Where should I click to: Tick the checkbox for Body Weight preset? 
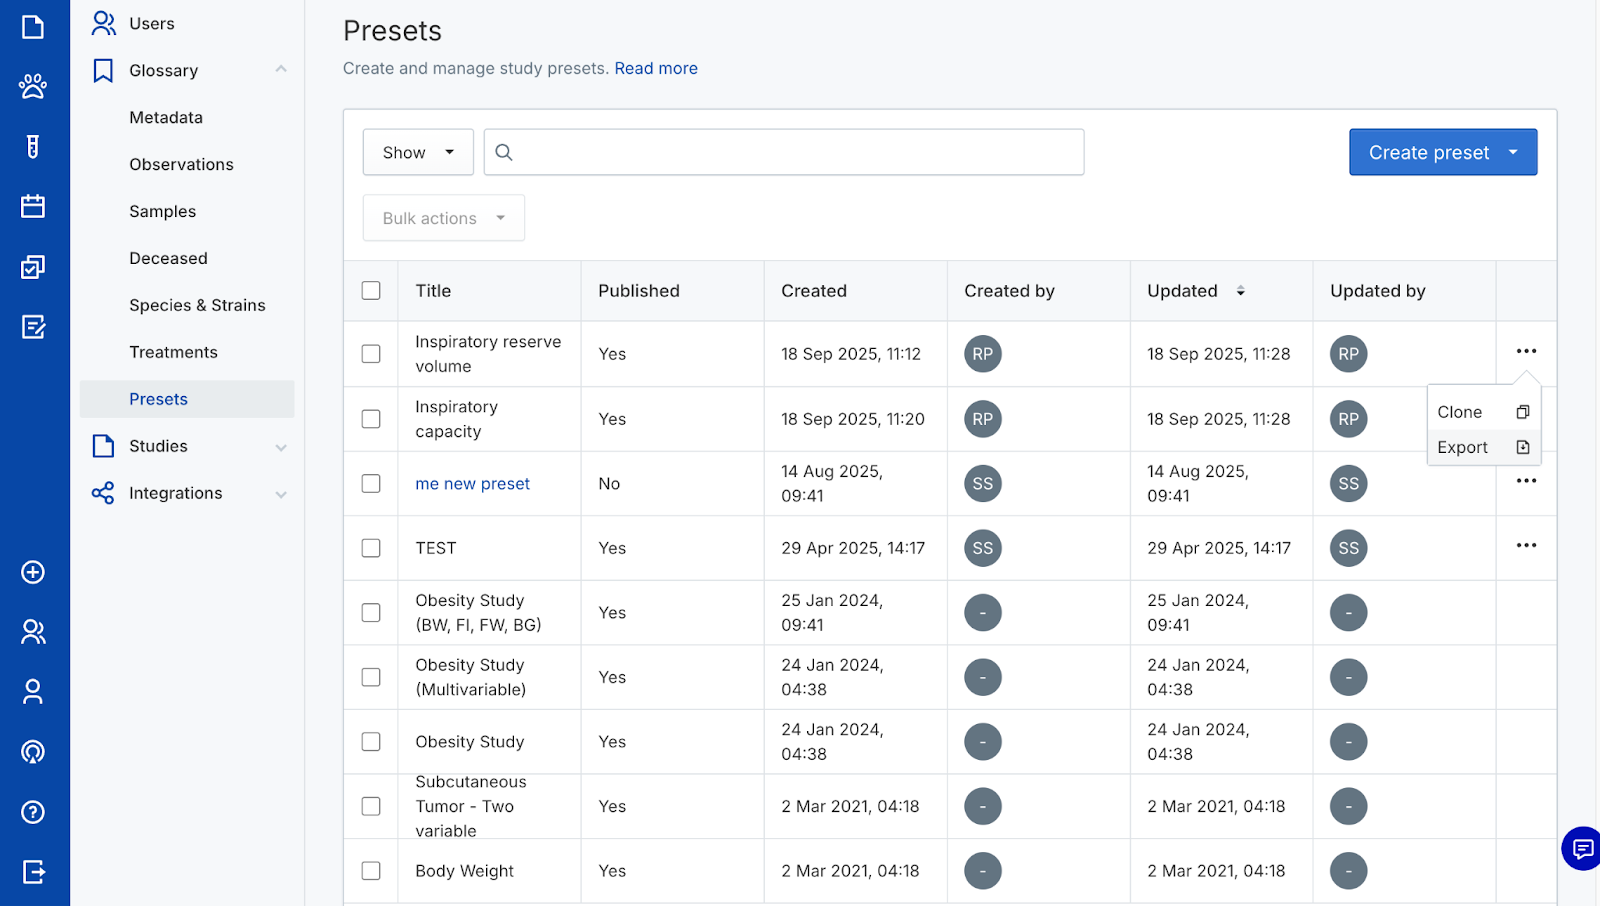coord(371,871)
